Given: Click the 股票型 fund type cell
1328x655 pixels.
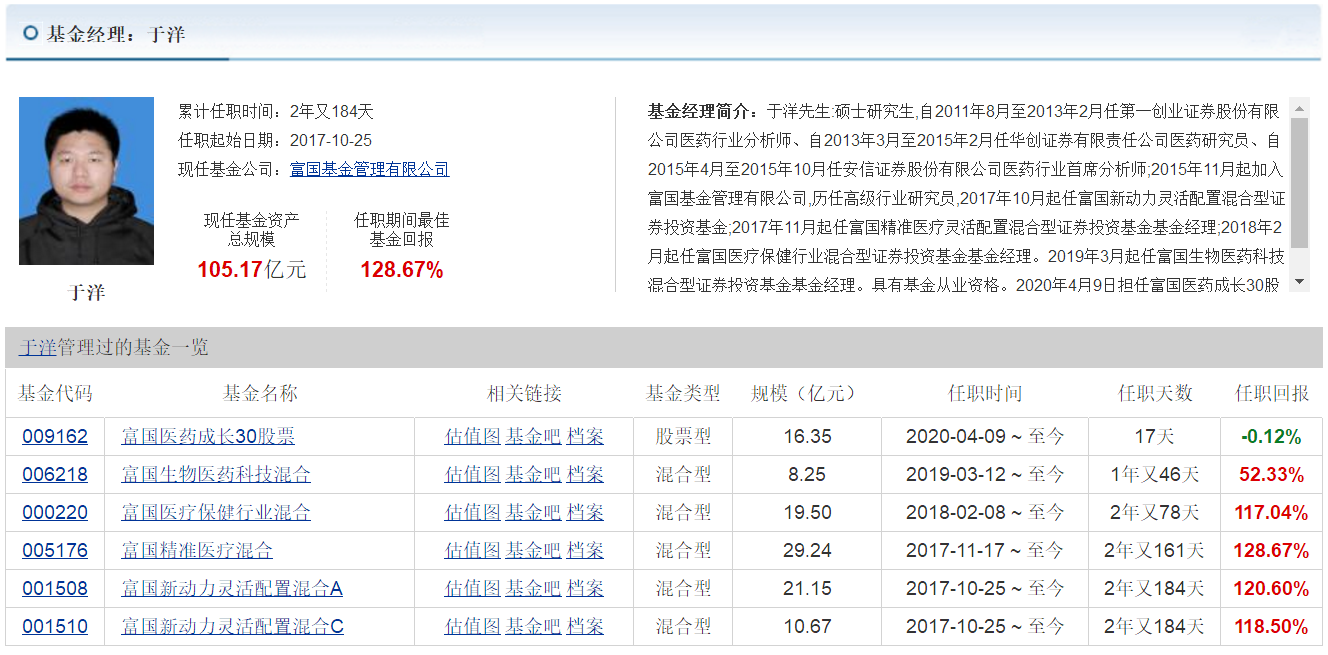Looking at the screenshot, I should (x=683, y=437).
